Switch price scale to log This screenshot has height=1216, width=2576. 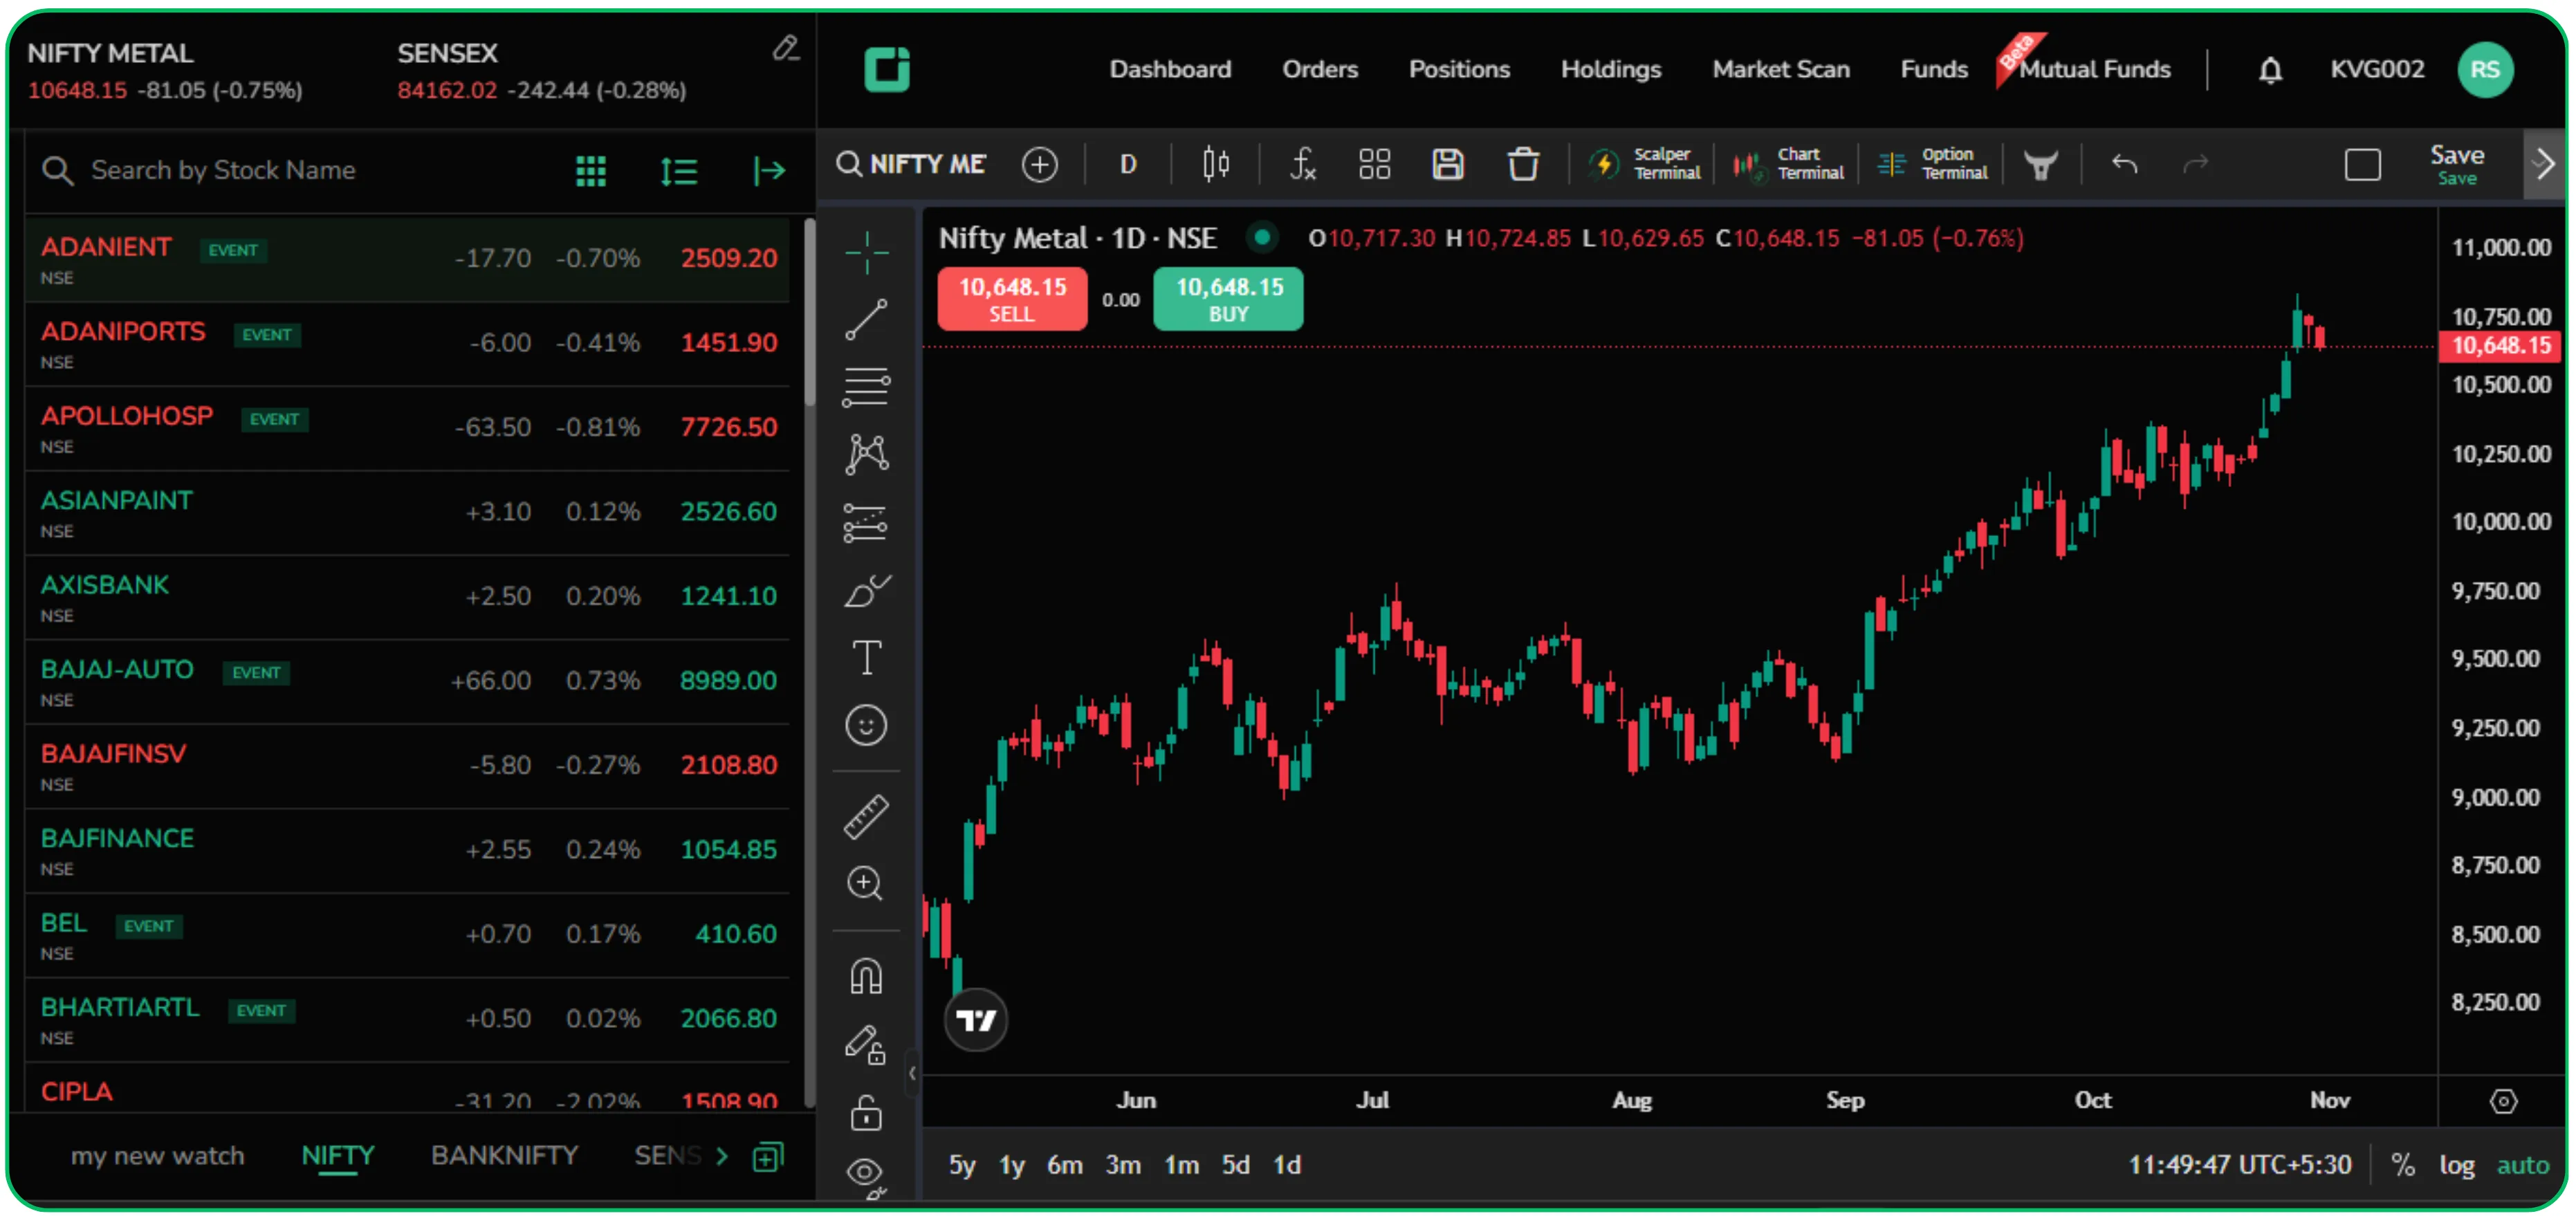(x=2457, y=1164)
